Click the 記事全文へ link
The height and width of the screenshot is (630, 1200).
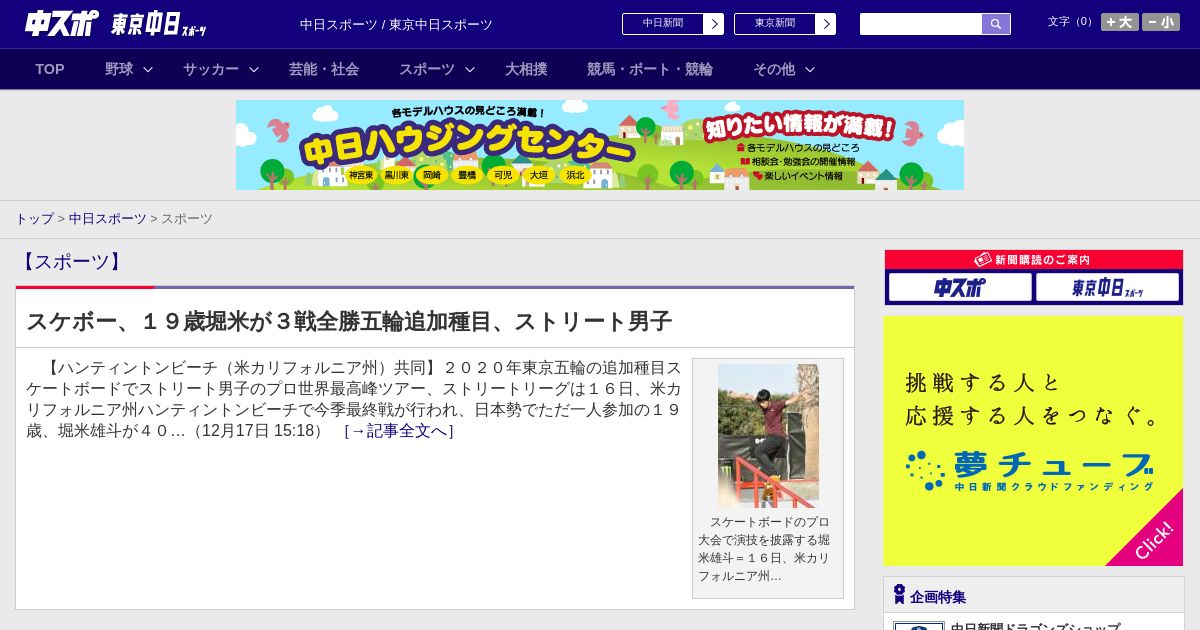399,431
